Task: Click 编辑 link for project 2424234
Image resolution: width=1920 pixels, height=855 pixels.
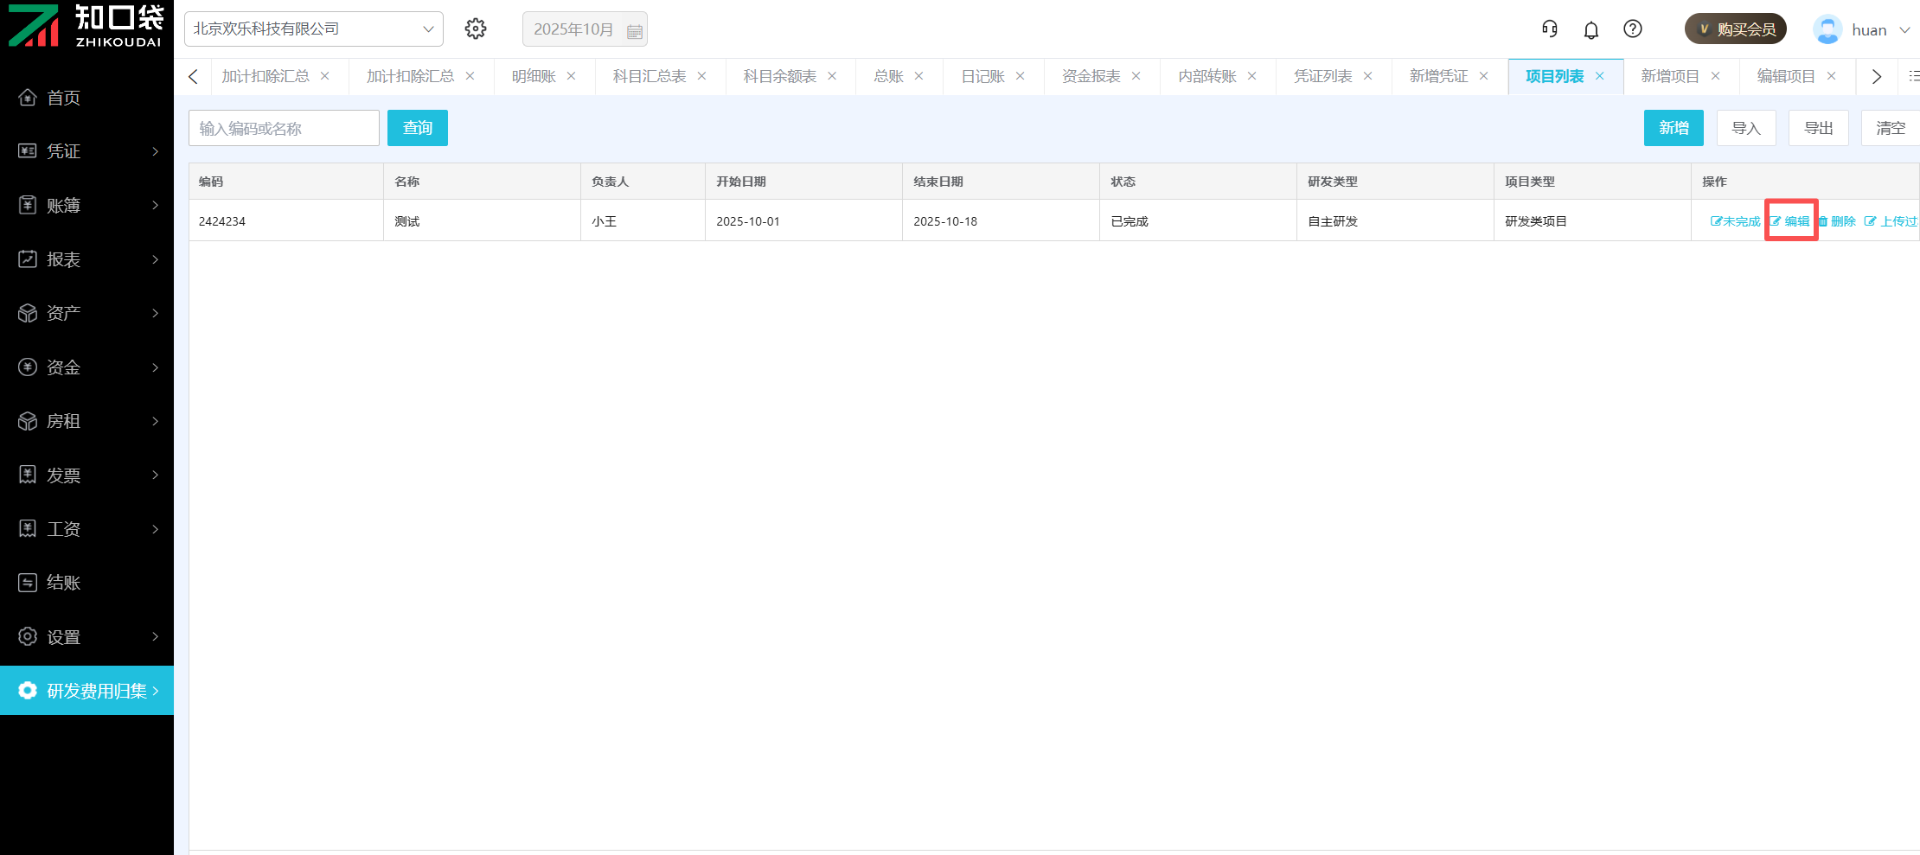Action: coord(1791,221)
